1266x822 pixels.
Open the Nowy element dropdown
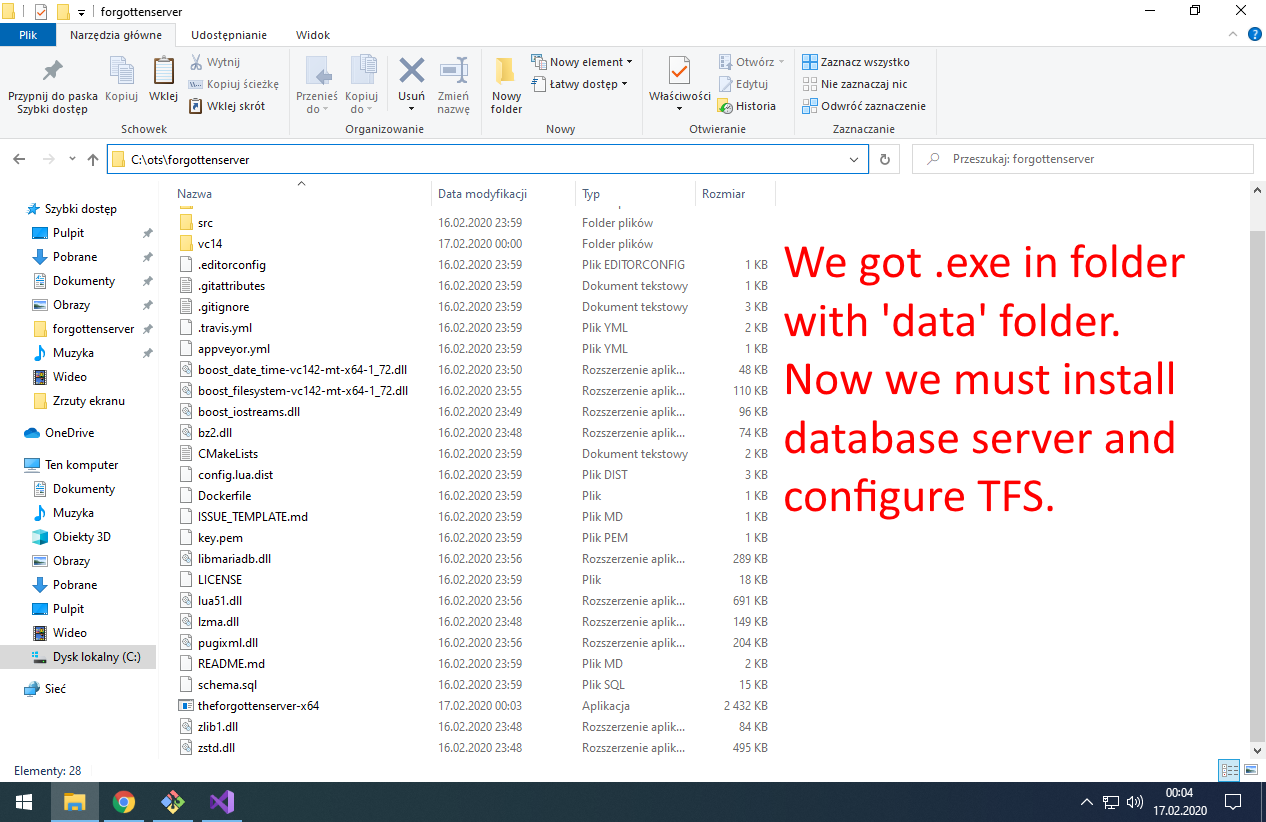coord(582,61)
